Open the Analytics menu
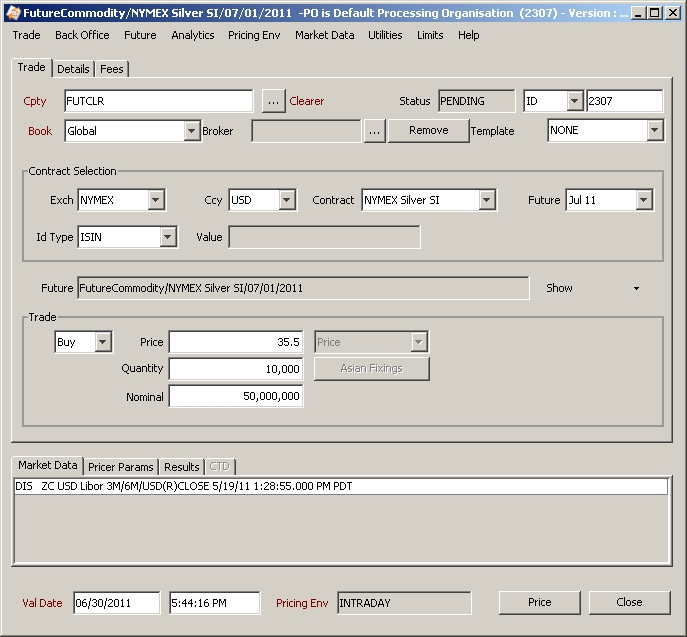 click(193, 35)
